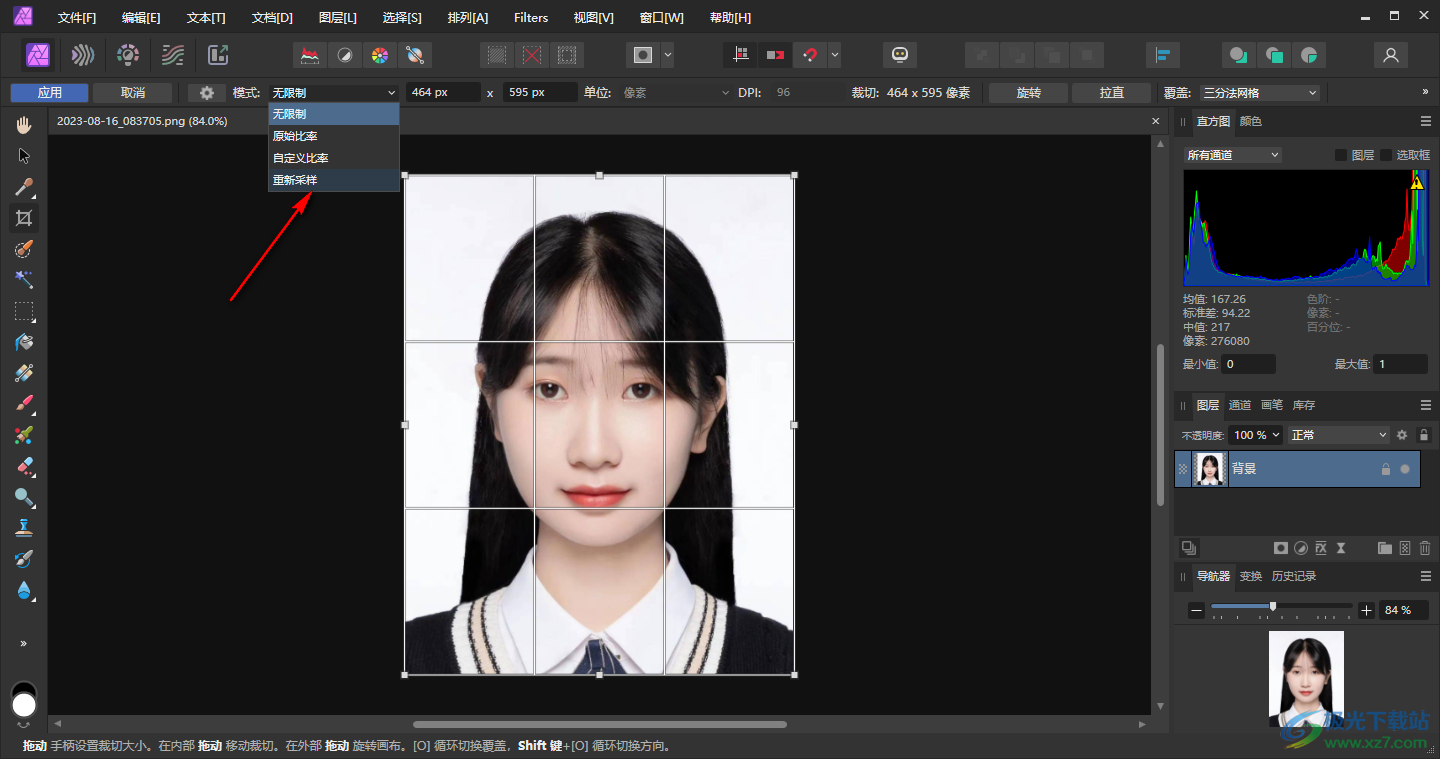Screen dimensions: 1440x759
Task: Toggle the pixel grid alignment icon
Action: tap(741, 55)
